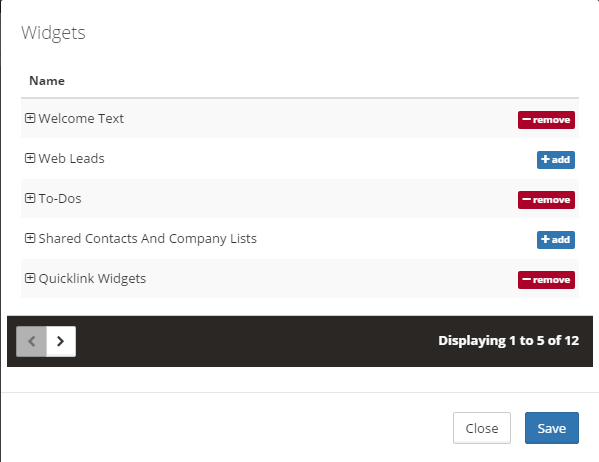Remove the To-Dos widget
The width and height of the screenshot is (599, 462).
click(x=546, y=200)
